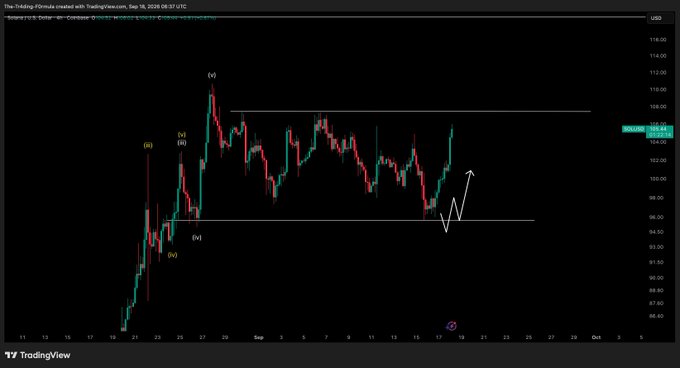This screenshot has width=680, height=368.
Task: Click the SOLUSD symbol price tag
Action: [634, 129]
